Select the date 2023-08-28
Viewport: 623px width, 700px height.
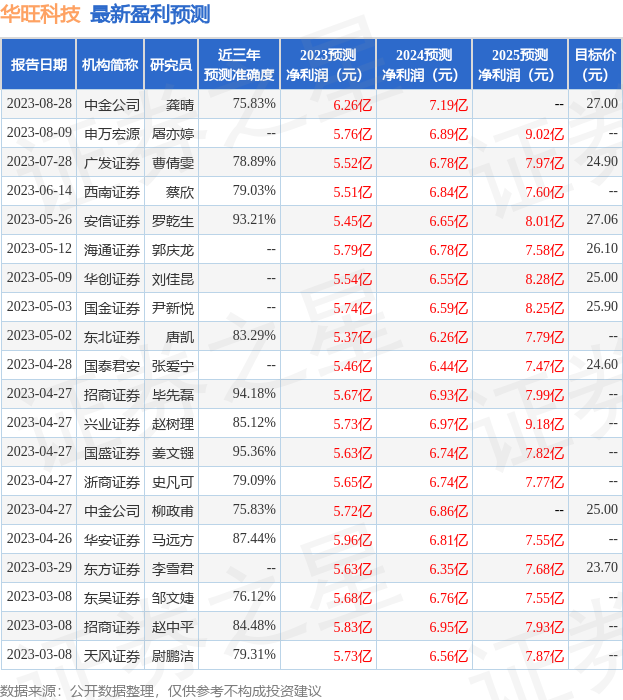39,103
